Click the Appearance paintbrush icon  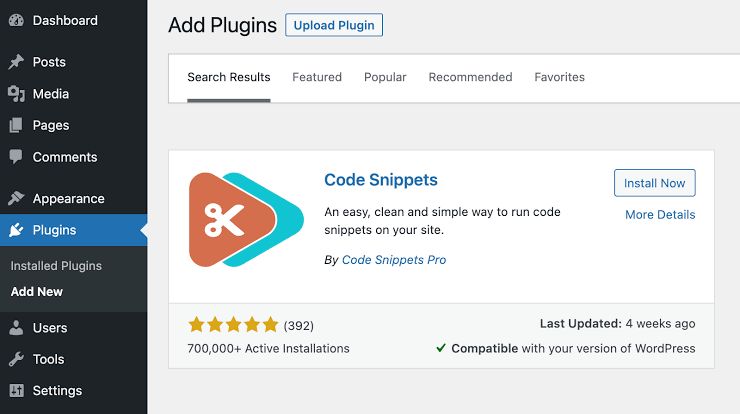coord(16,198)
